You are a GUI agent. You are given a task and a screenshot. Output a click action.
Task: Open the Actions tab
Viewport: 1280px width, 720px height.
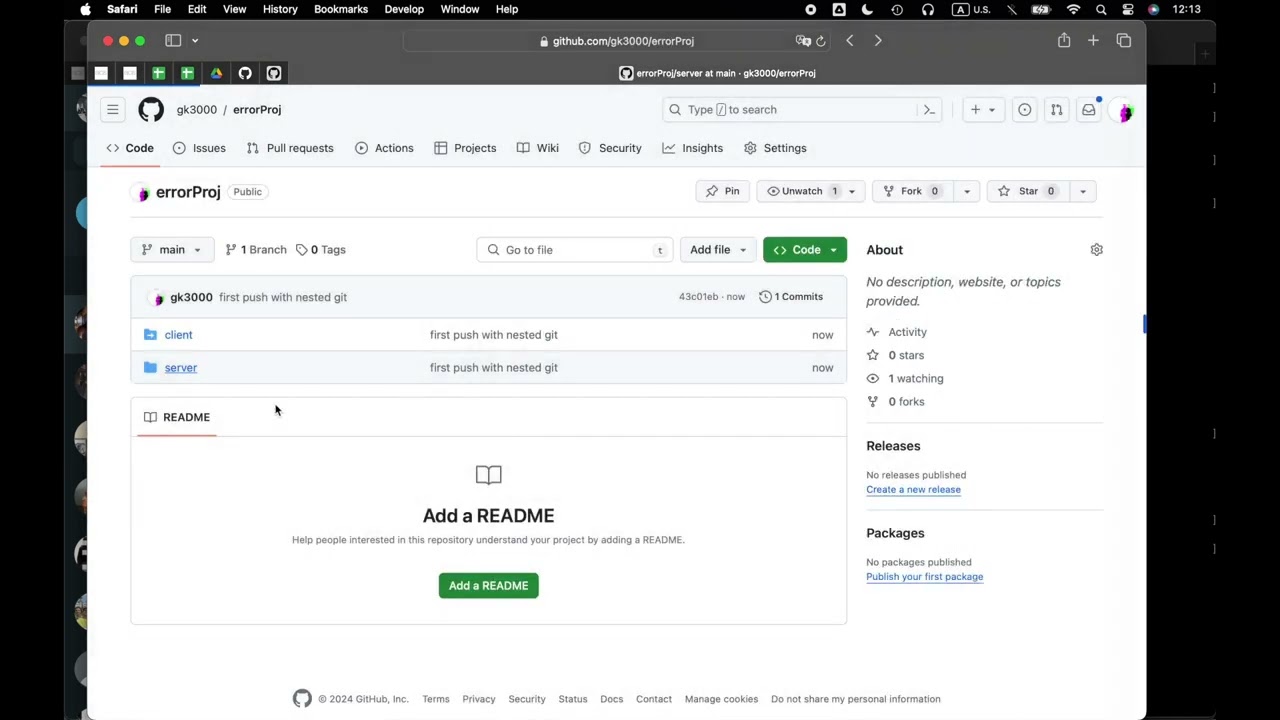tap(384, 148)
